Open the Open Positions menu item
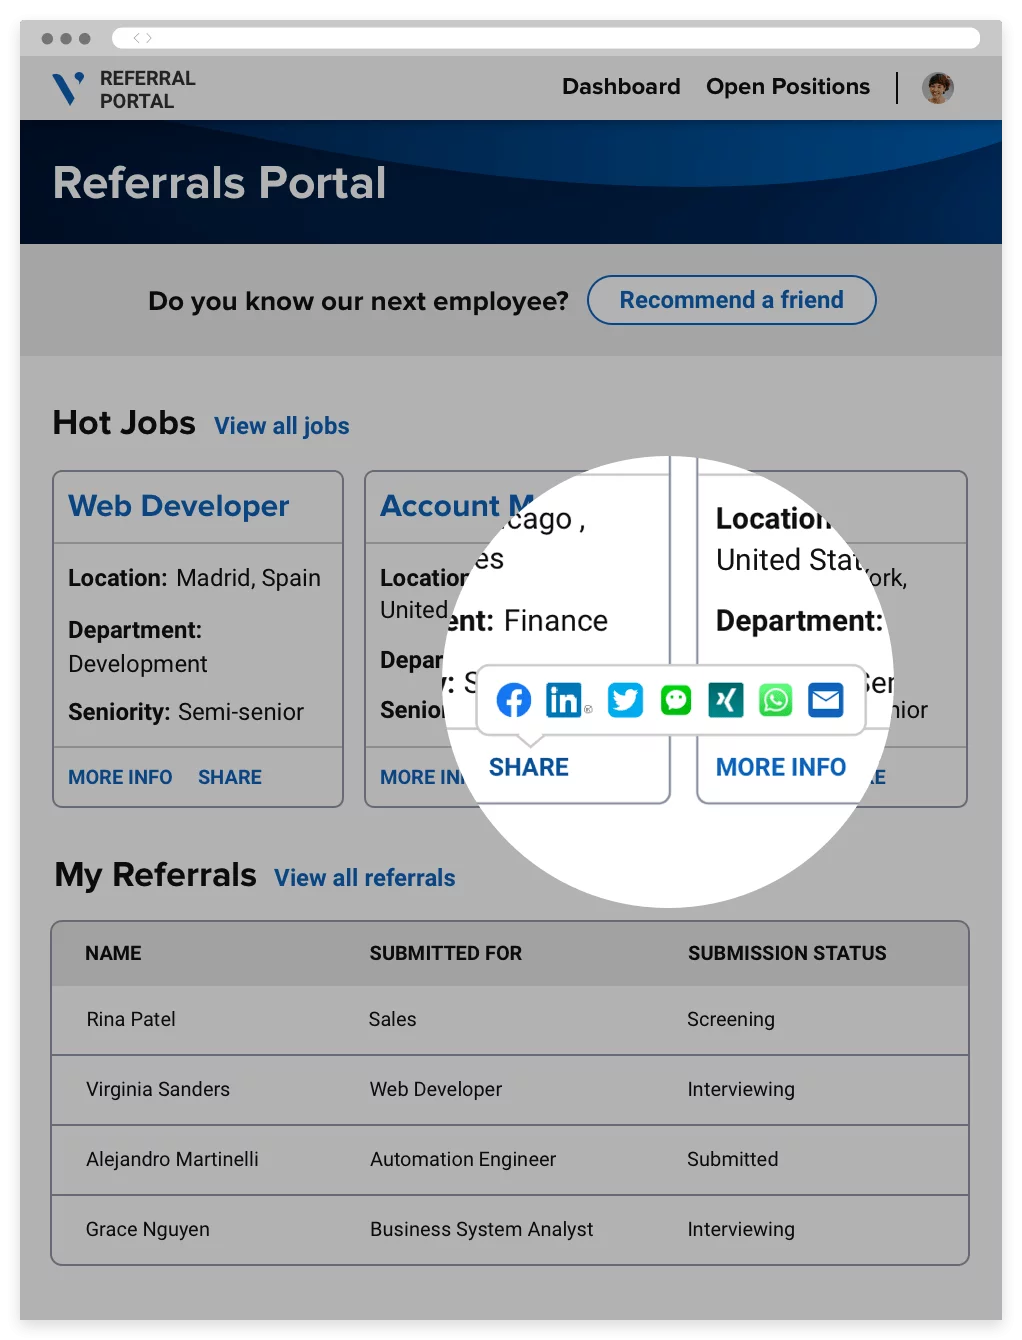This screenshot has width=1022, height=1340. (x=788, y=87)
